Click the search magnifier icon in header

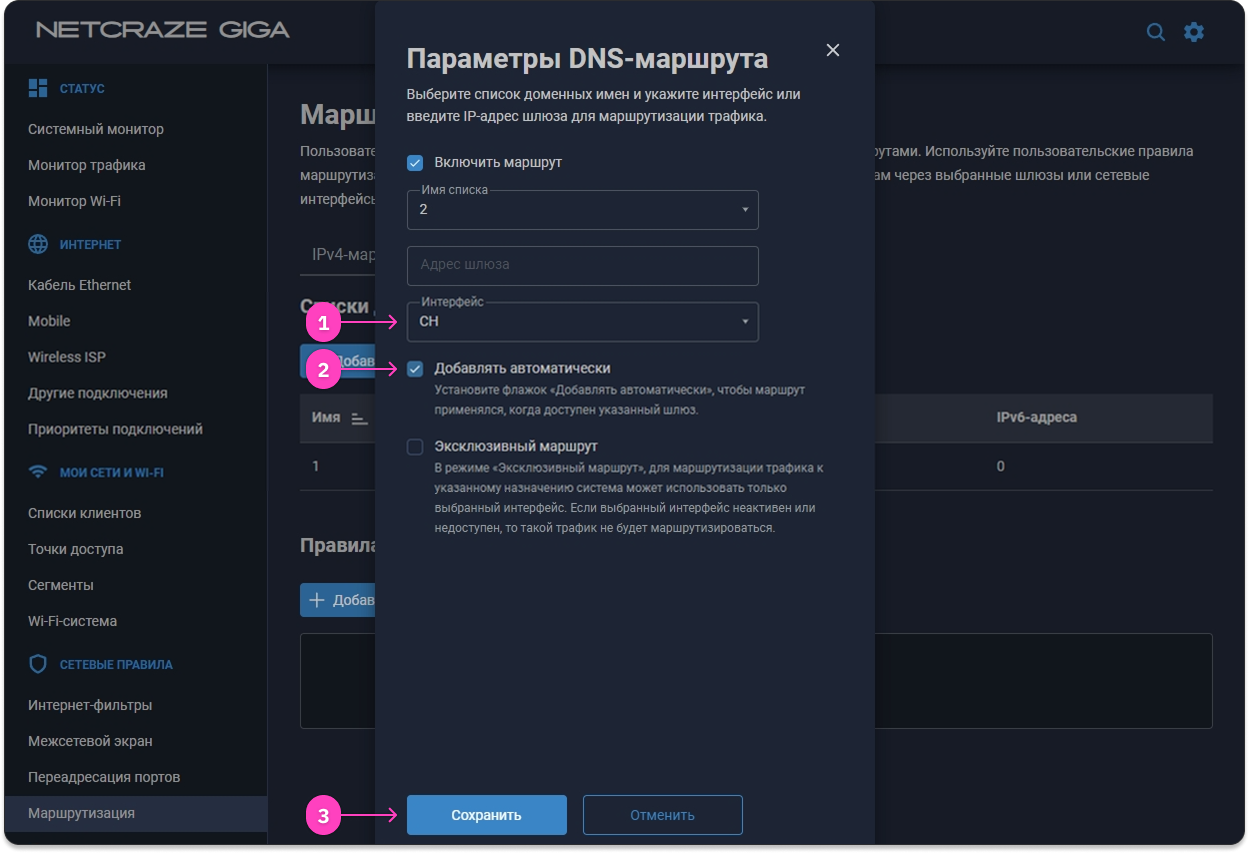pos(1155,32)
